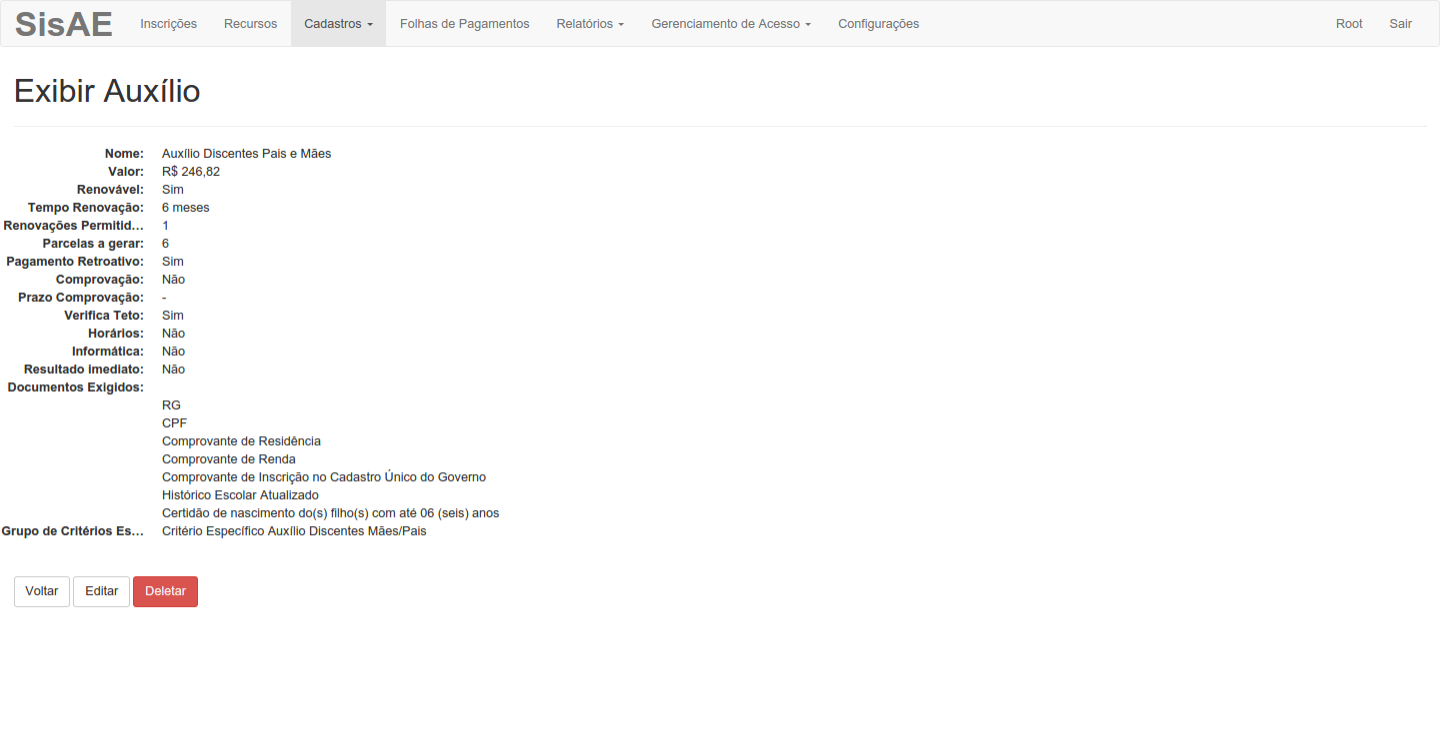Select Comprovante de Residência entry
The image size is (1440, 742).
pos(241,442)
